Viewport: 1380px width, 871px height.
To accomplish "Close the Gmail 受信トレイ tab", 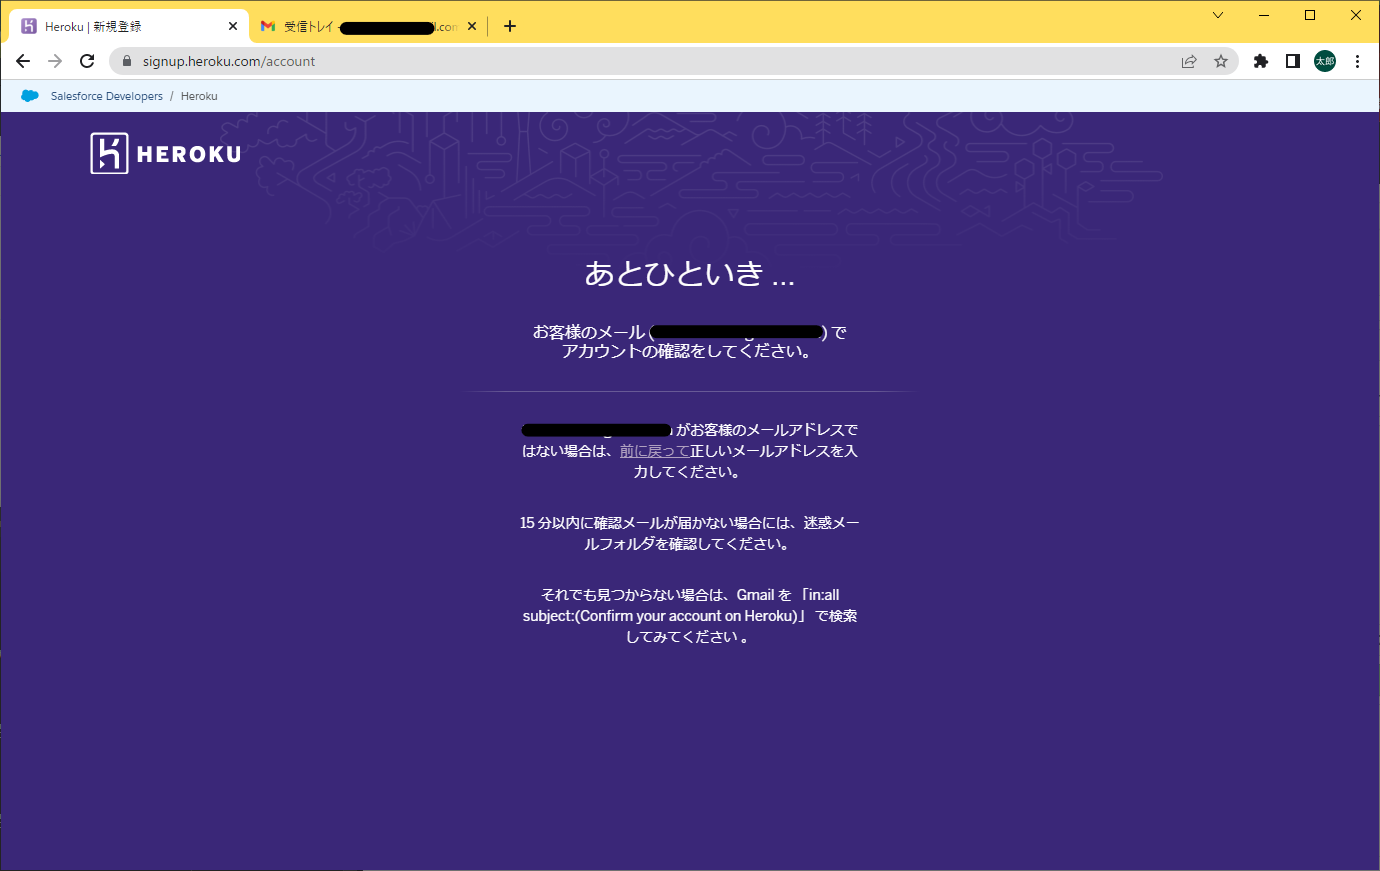I will pos(472,26).
